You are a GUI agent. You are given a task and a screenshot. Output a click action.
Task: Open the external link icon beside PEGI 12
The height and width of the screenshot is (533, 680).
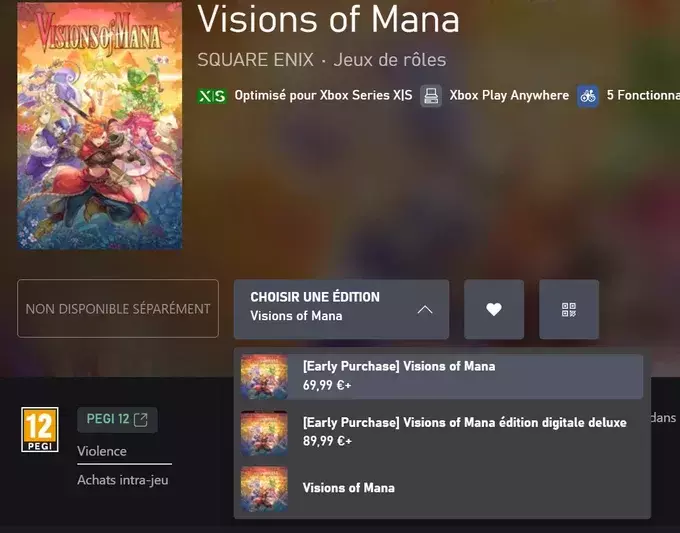(141, 419)
